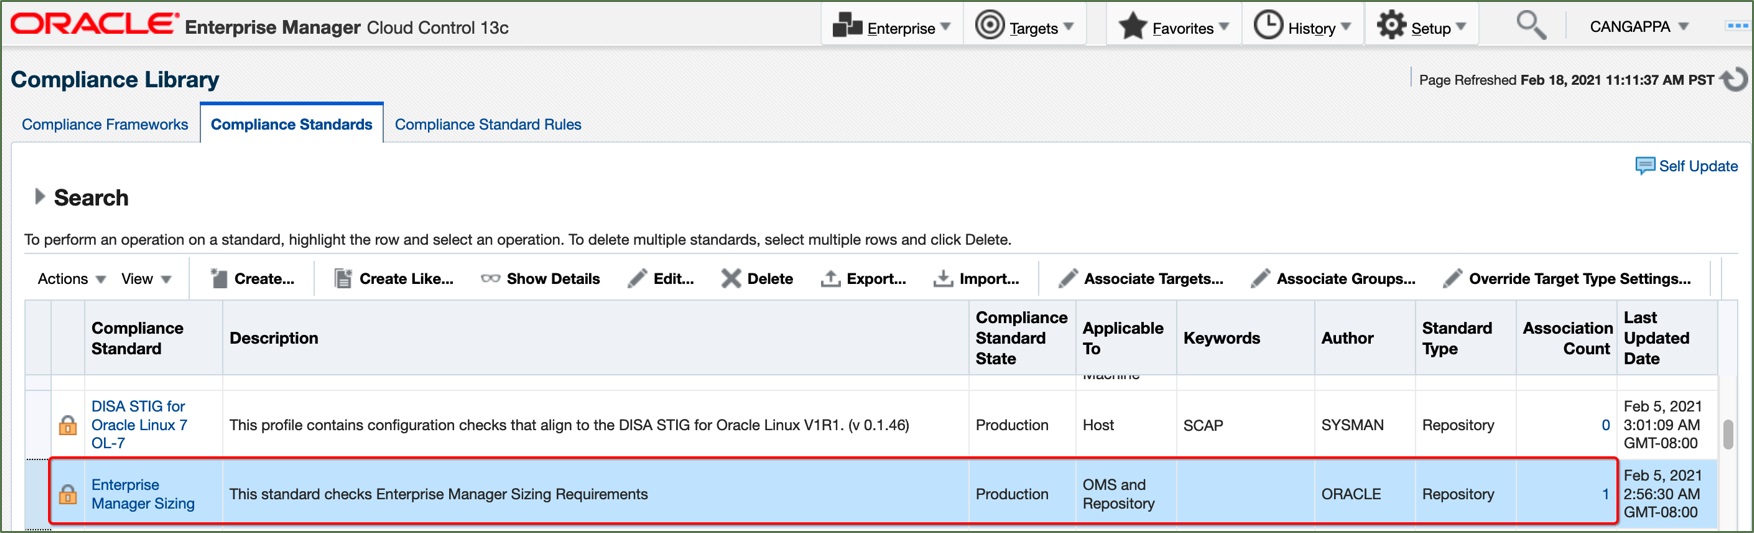Click lock icon on Enterprise Manager Sizing row
1754x533 pixels.
point(68,494)
